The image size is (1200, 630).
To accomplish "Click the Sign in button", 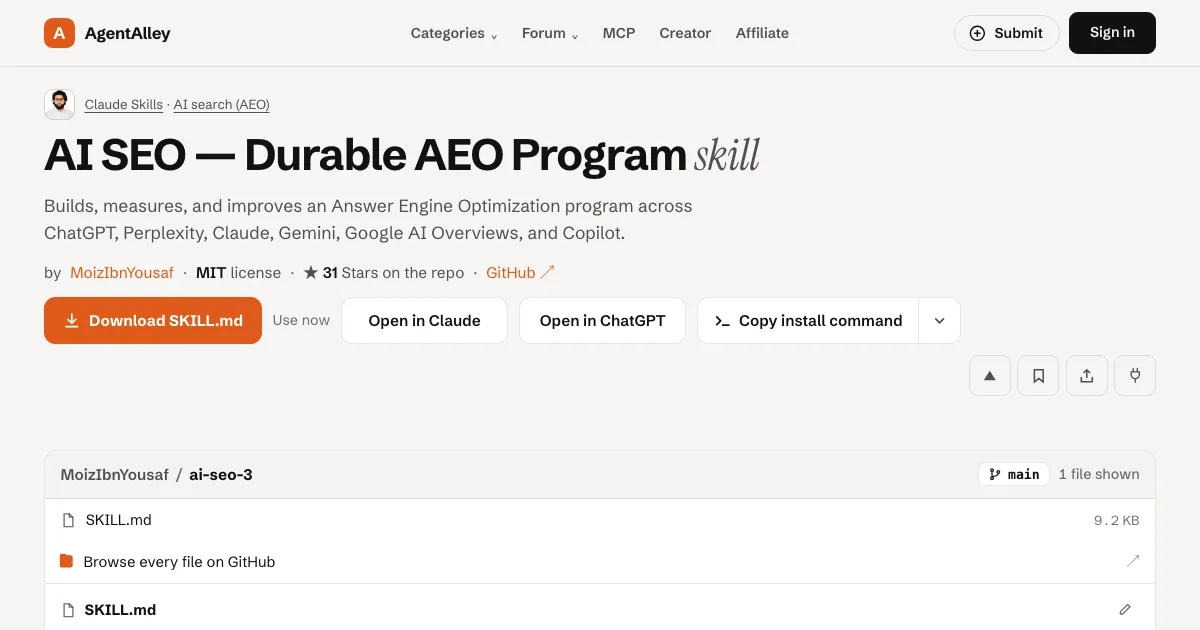I will (x=1112, y=33).
